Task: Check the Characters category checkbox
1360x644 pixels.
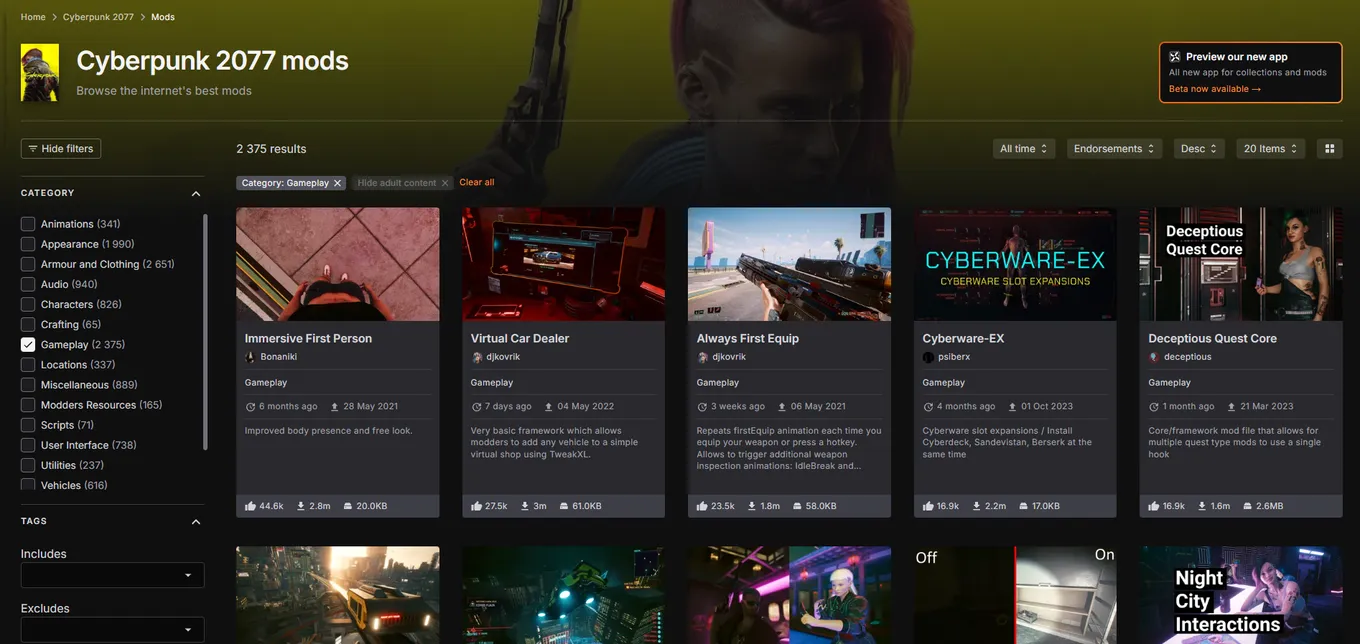Action: 28,304
